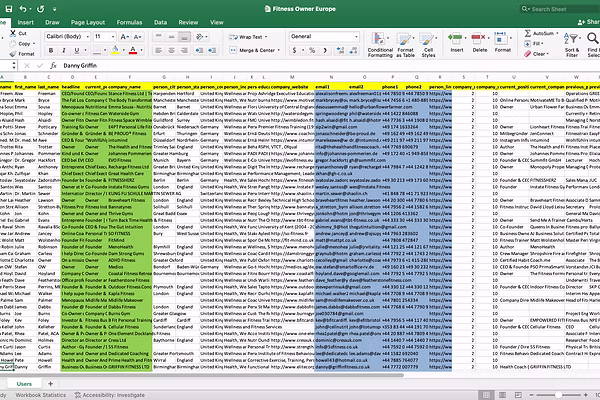
Task: Apply currency format with the dollar sign
Action: pyautogui.click(x=294, y=50)
